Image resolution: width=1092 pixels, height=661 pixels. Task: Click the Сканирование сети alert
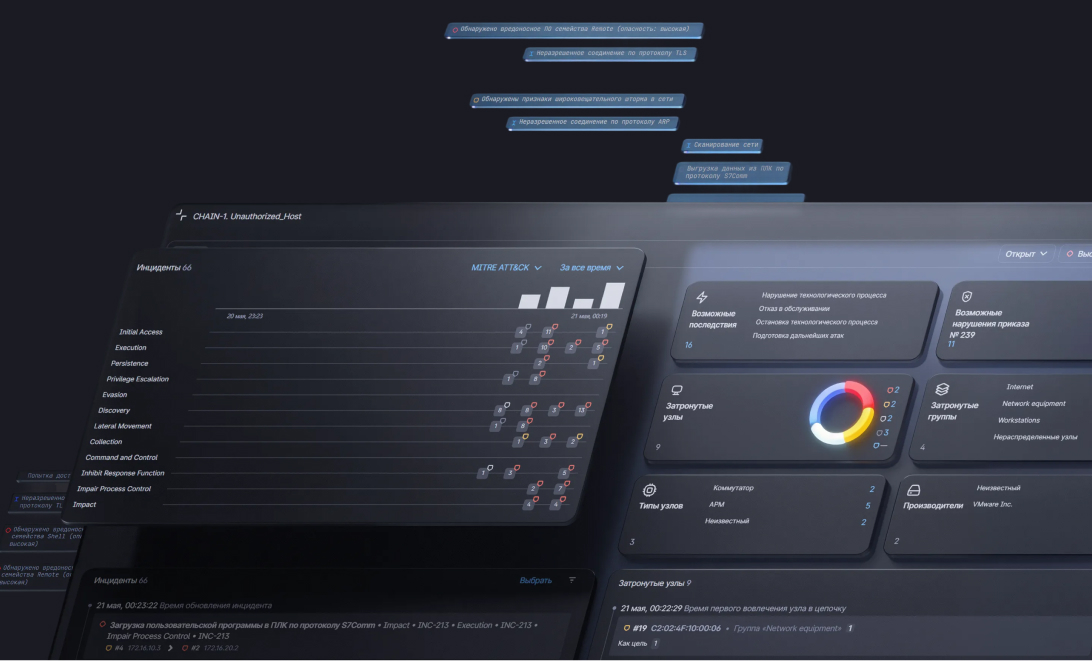[x=722, y=145]
